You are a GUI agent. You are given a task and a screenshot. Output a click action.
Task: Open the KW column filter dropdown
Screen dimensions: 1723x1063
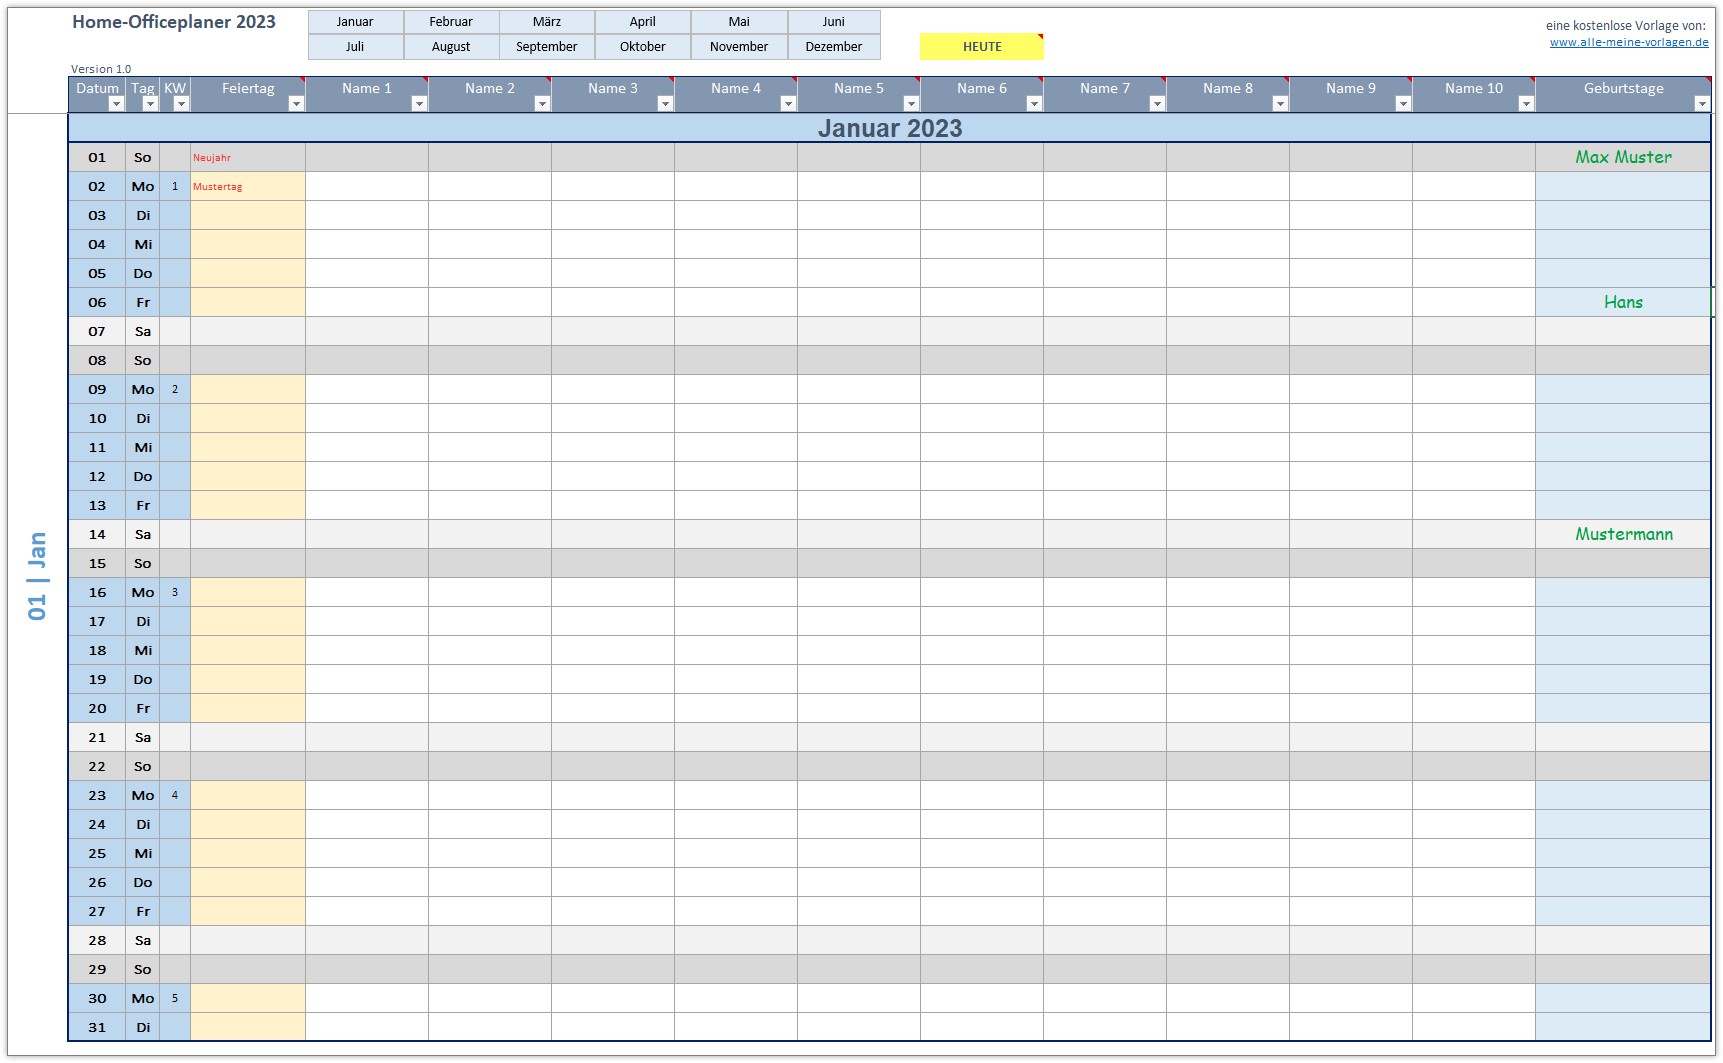[181, 104]
